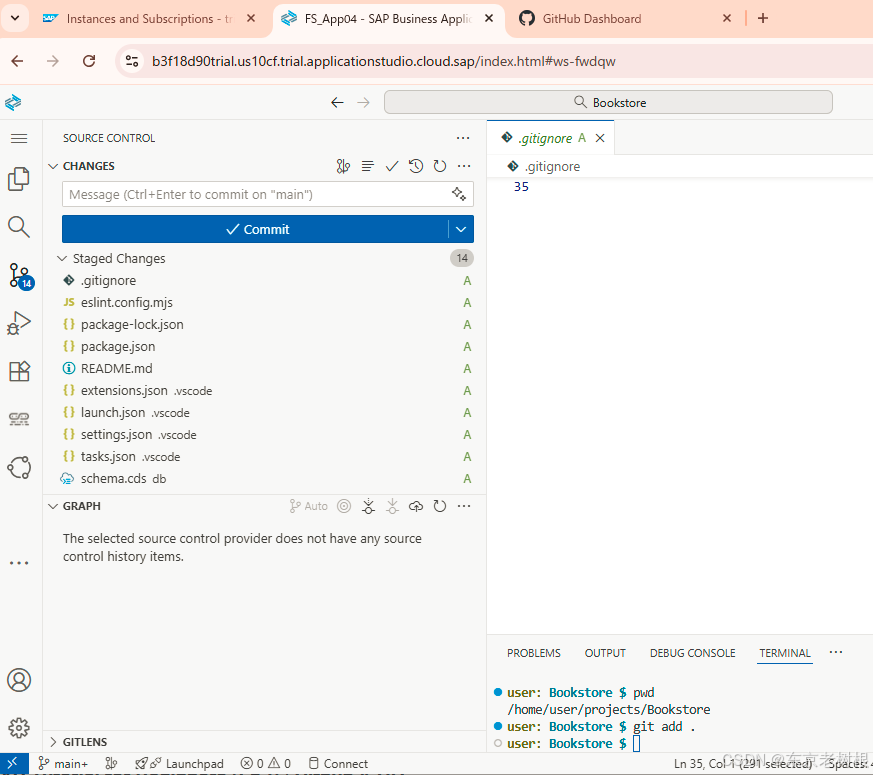The image size is (873, 775).
Task: Switch to the TERMINAL tab
Action: tap(784, 653)
